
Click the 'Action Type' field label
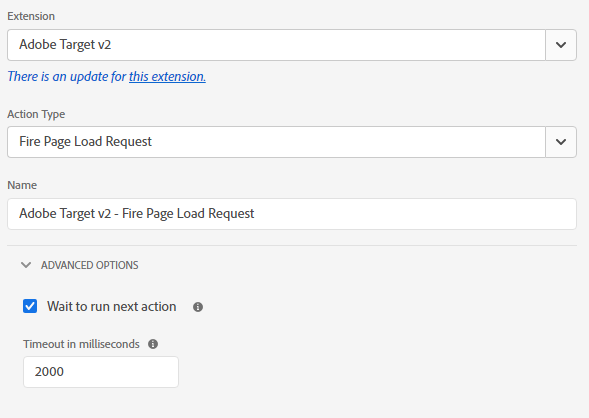tap(36, 114)
